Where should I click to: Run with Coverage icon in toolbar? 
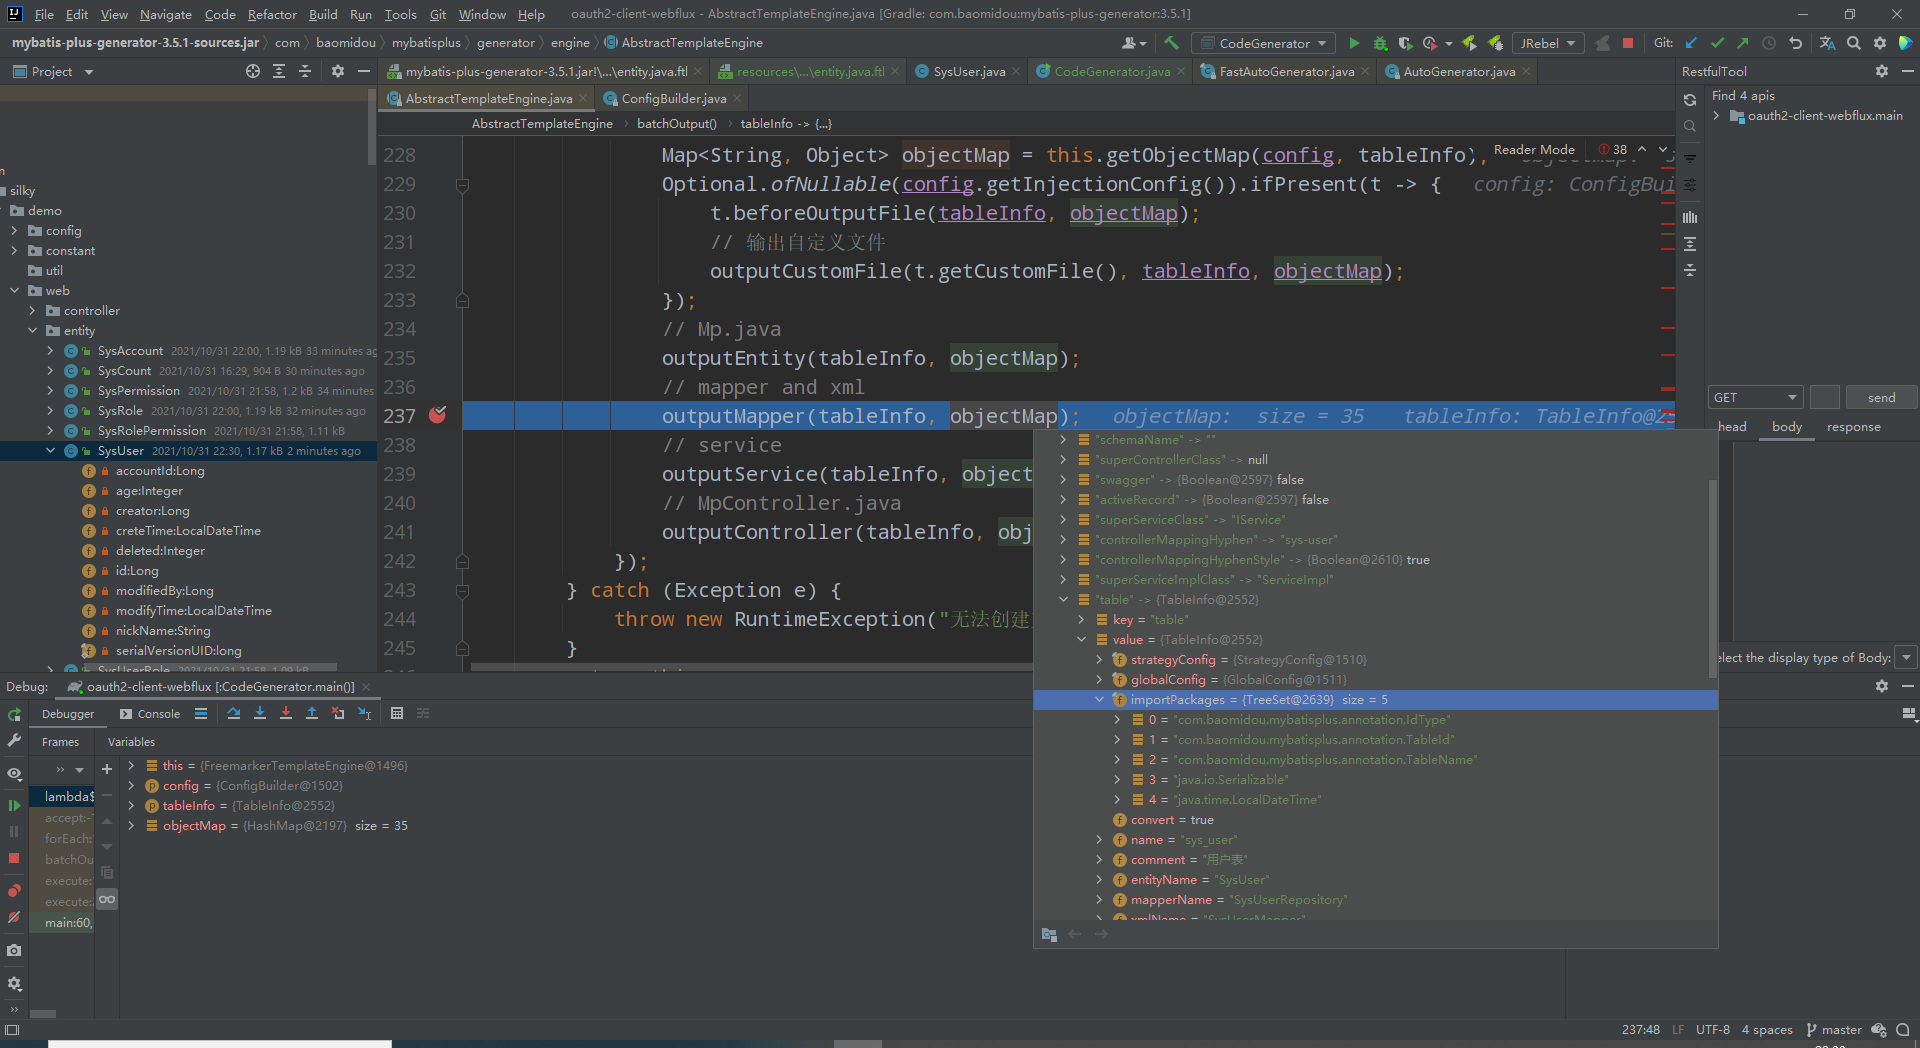(1406, 43)
